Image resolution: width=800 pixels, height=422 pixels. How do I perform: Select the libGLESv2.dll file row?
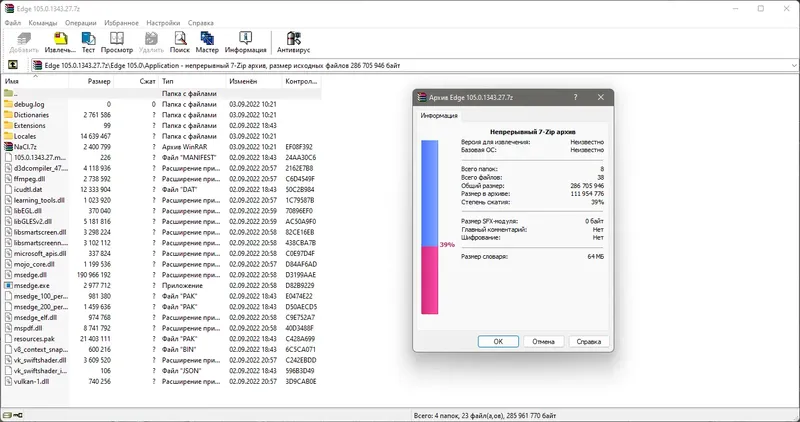coord(161,221)
